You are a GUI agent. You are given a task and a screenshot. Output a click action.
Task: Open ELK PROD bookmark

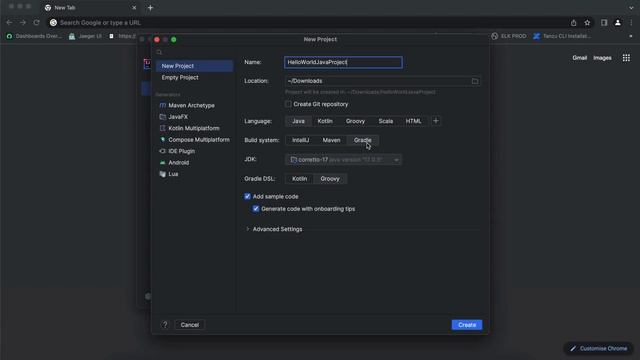(509, 36)
